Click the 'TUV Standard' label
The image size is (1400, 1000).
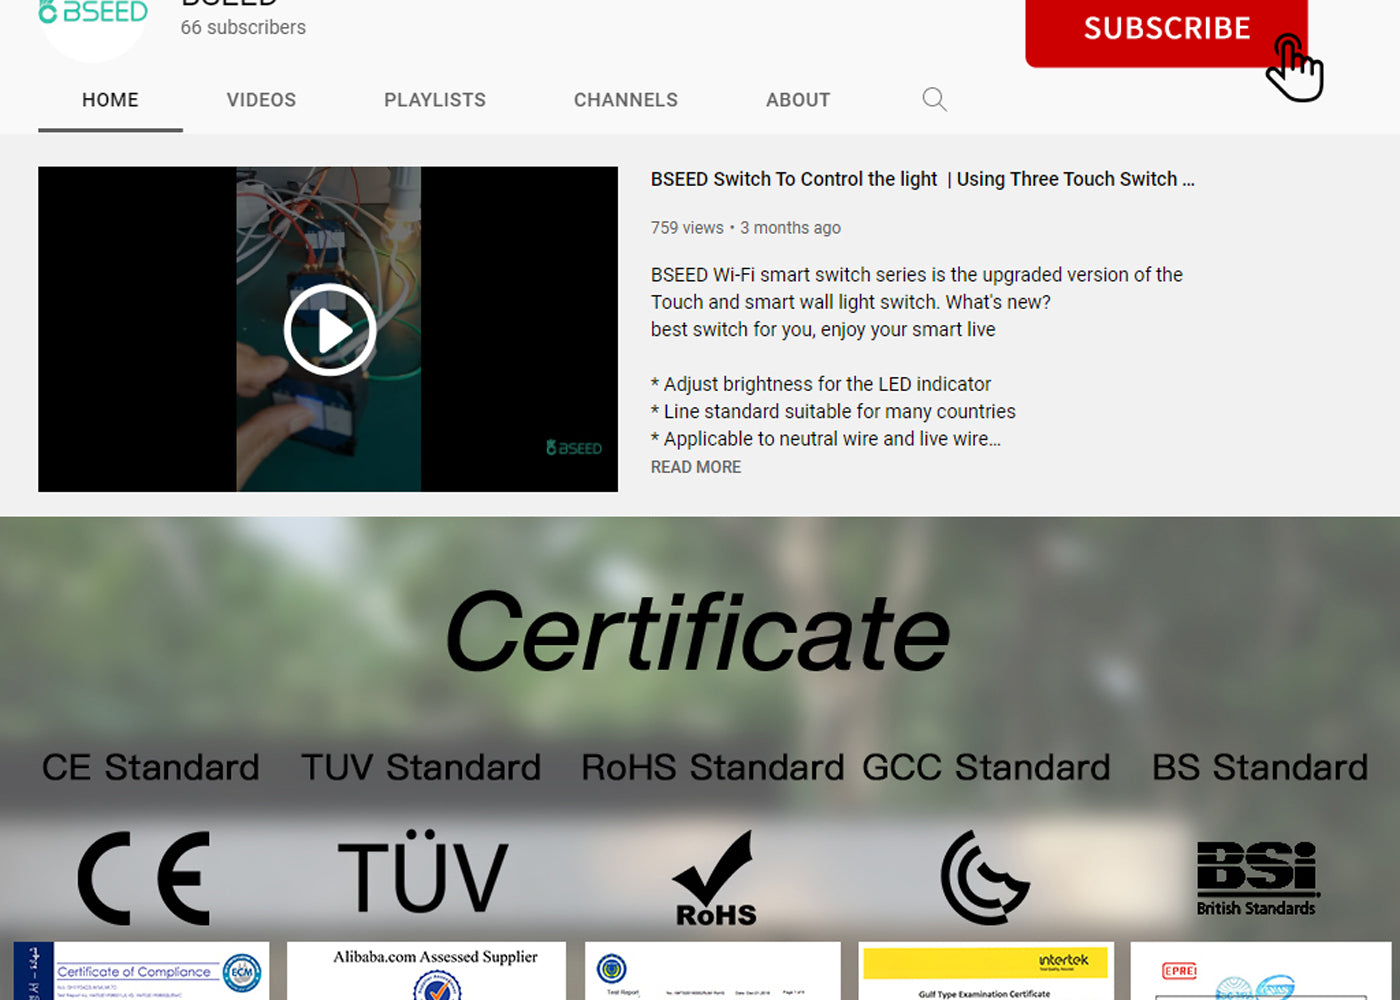[x=421, y=767]
